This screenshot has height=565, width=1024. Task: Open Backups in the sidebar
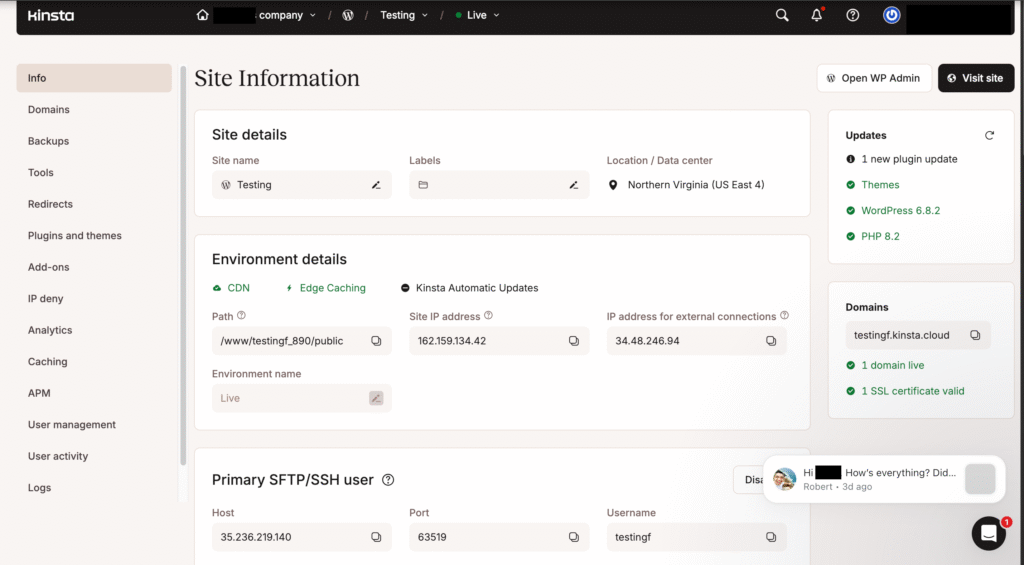click(x=48, y=141)
